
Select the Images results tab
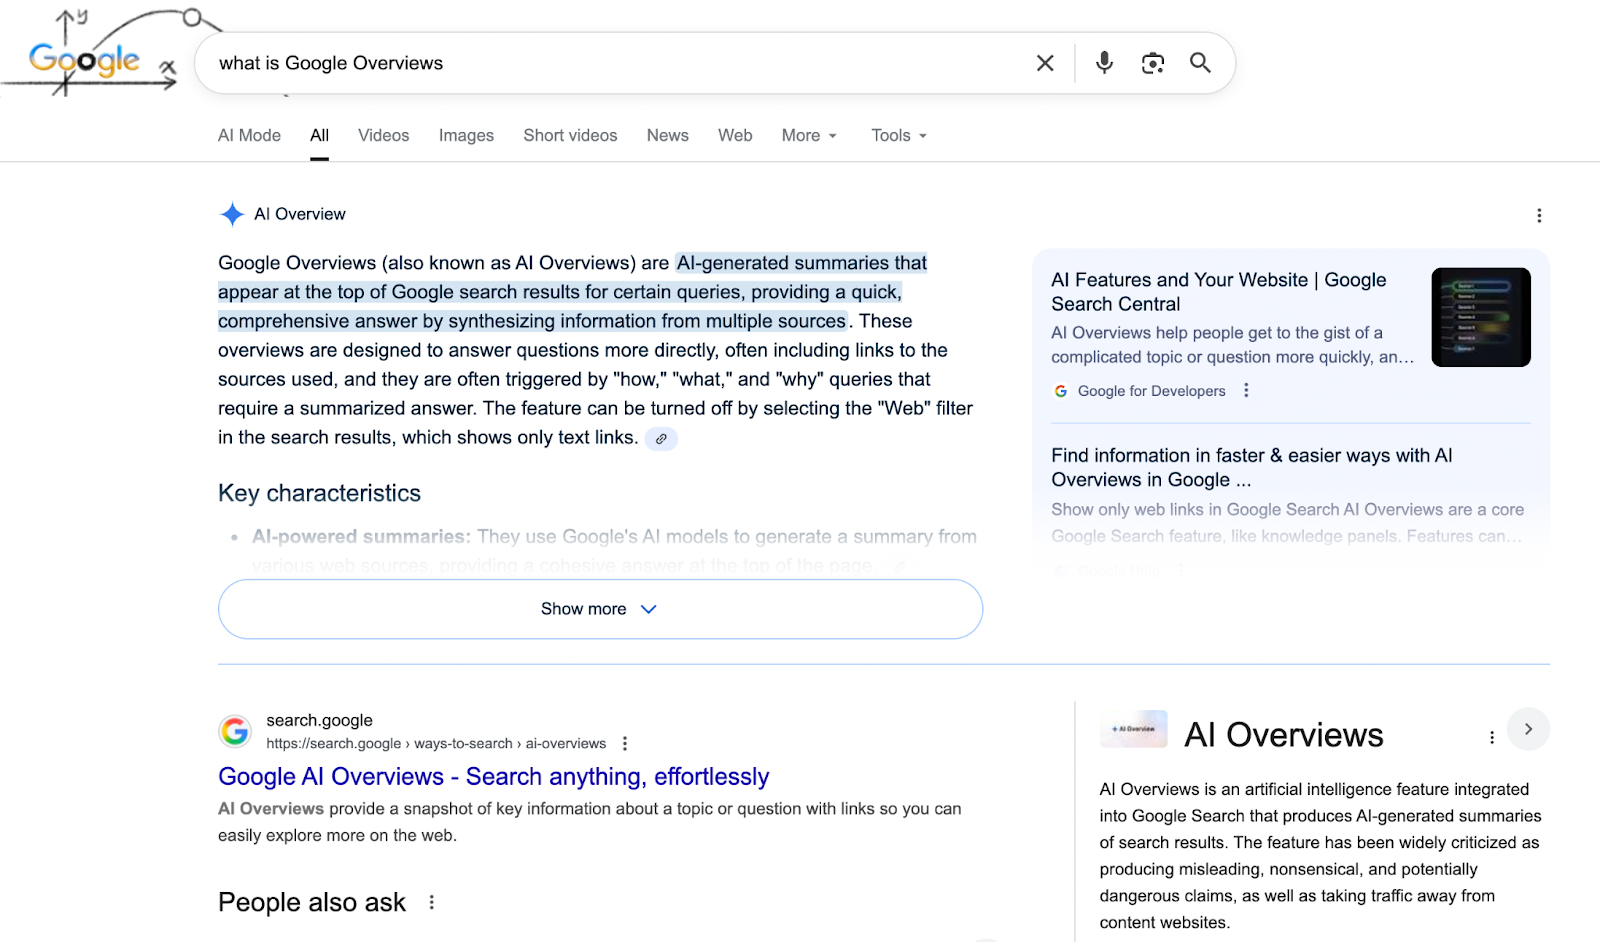(466, 136)
